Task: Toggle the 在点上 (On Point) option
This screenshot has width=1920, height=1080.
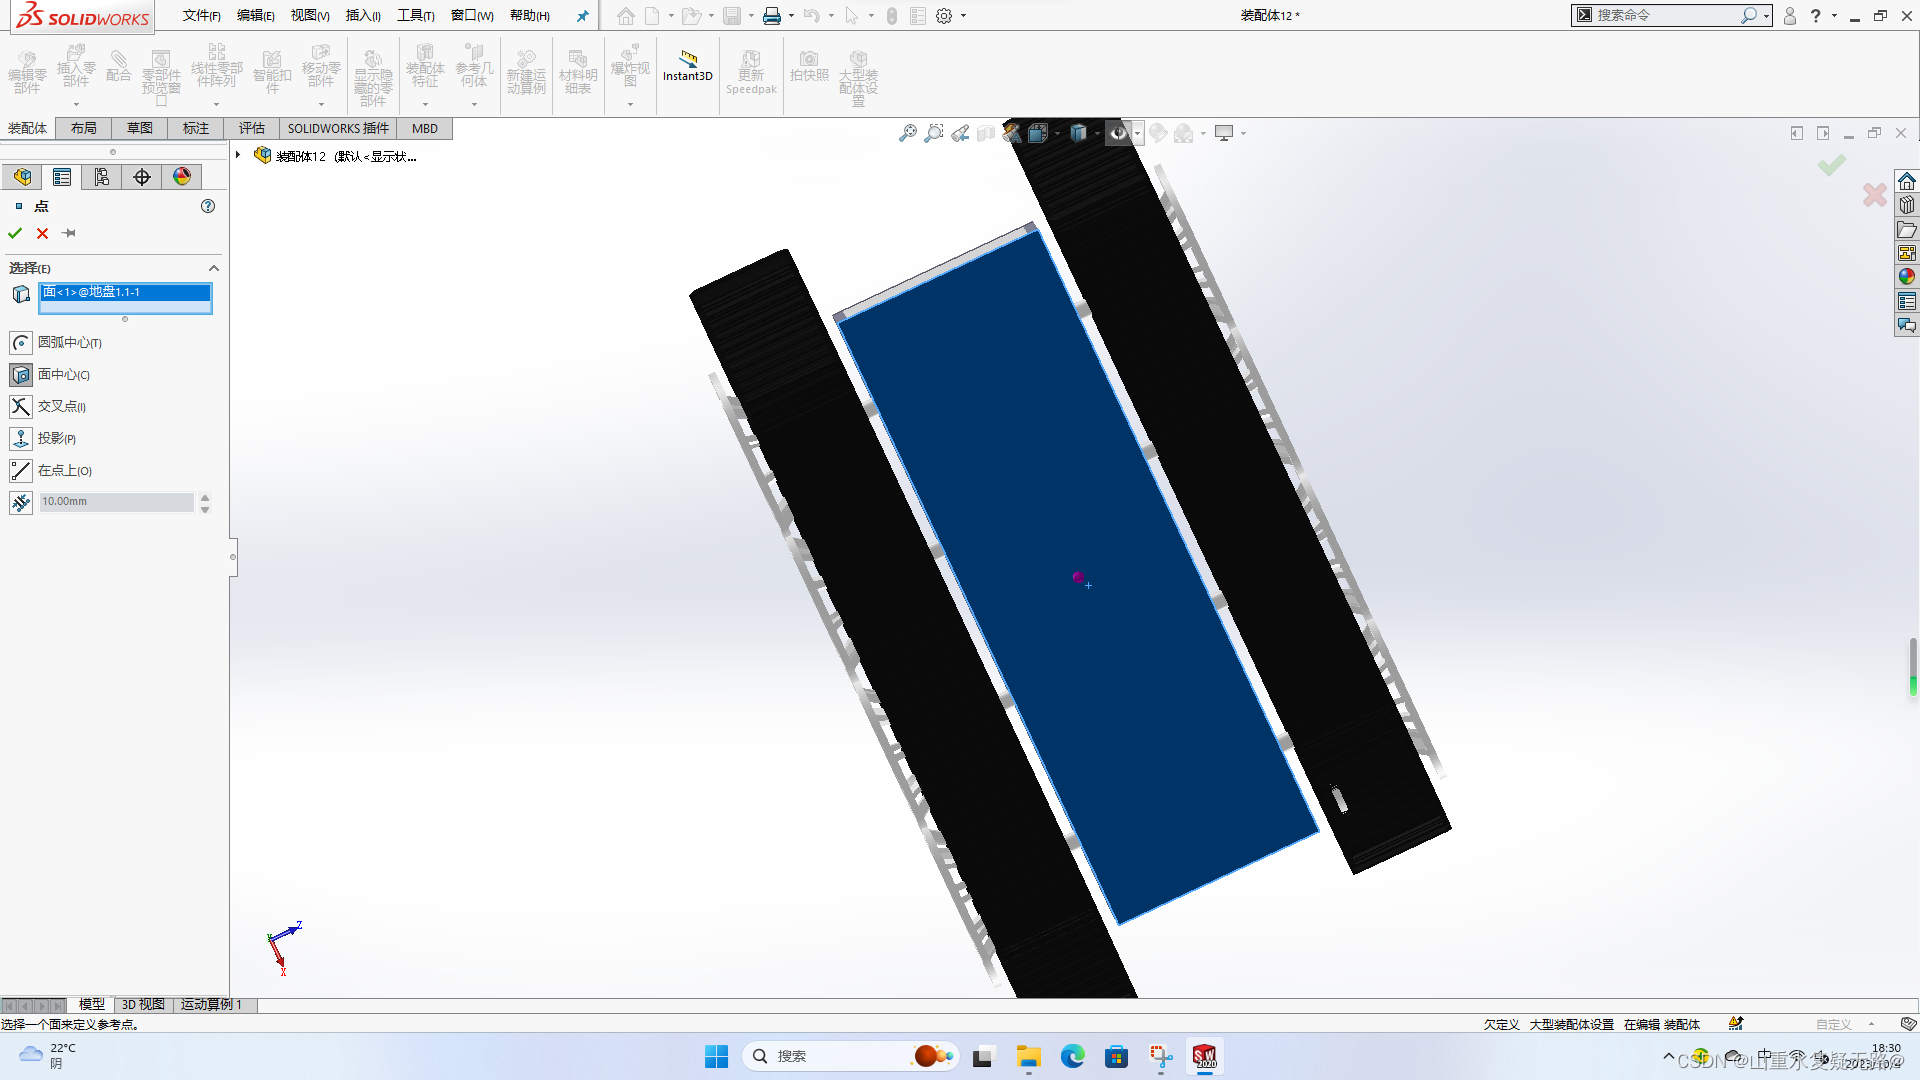Action: [x=20, y=469]
